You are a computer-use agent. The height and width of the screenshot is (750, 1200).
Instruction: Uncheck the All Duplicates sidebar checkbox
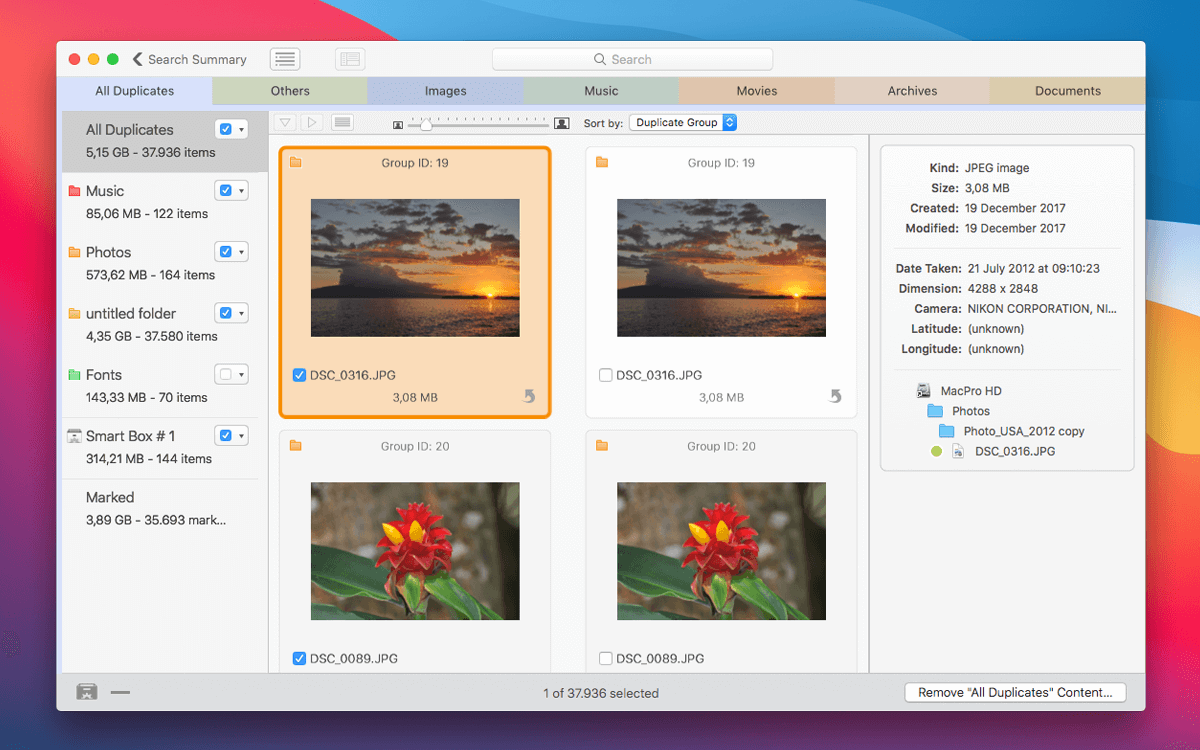[225, 130]
